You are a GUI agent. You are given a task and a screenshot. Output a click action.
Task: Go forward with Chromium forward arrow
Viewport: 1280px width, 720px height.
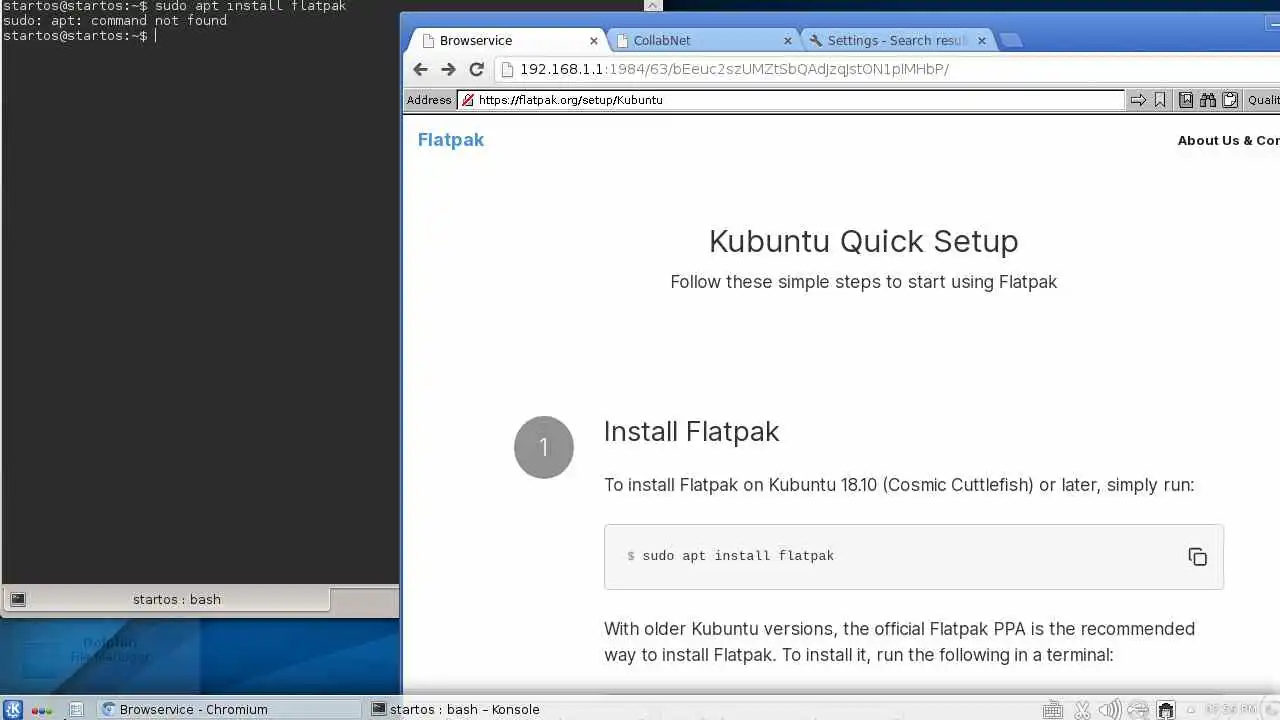point(448,69)
